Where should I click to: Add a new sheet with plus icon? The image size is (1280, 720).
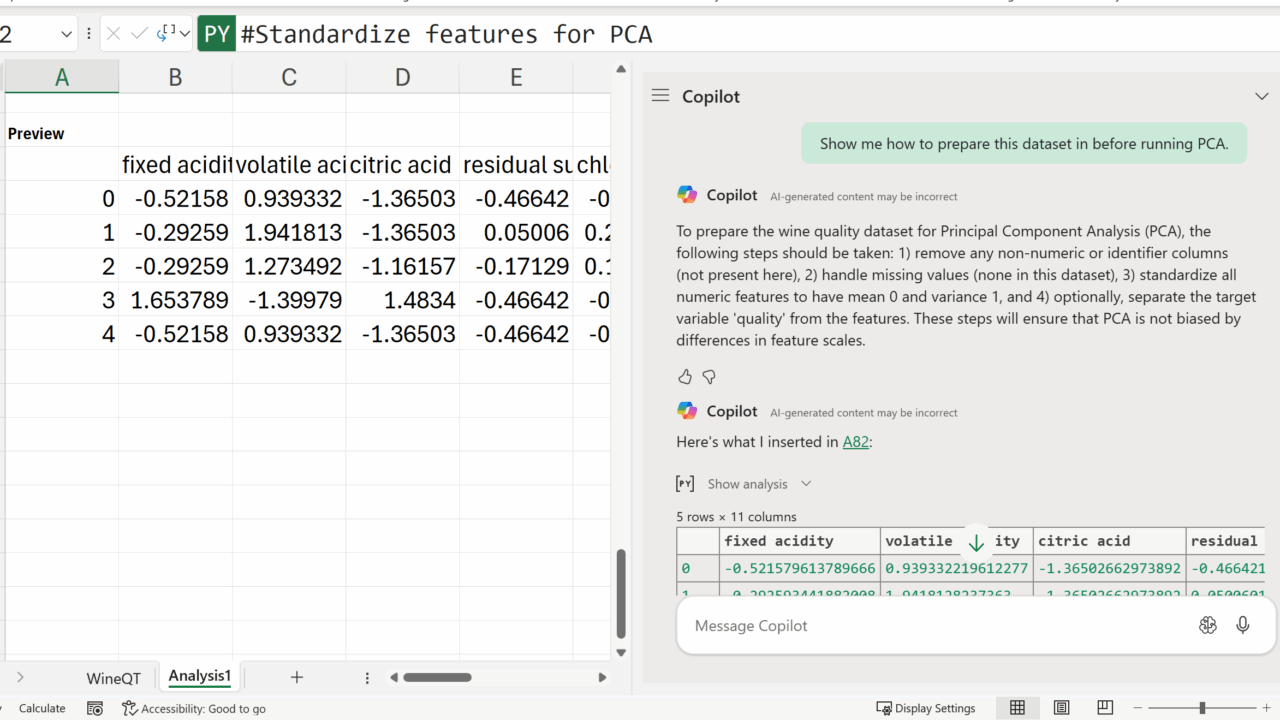tap(296, 677)
